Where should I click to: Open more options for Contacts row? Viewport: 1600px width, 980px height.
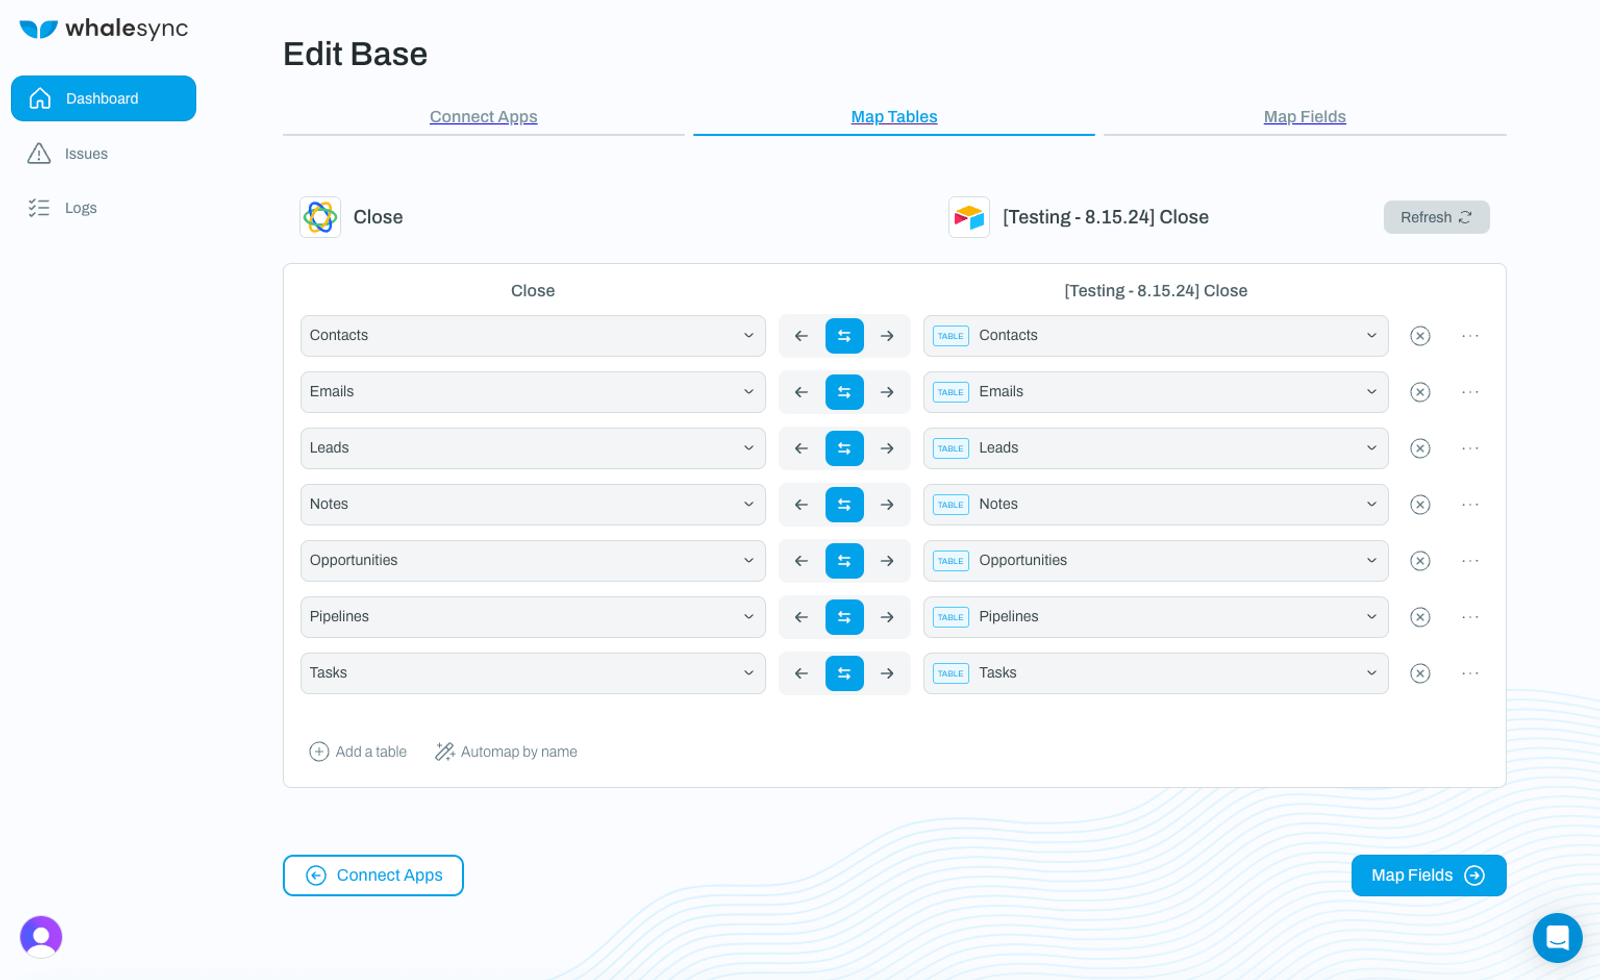pos(1470,336)
